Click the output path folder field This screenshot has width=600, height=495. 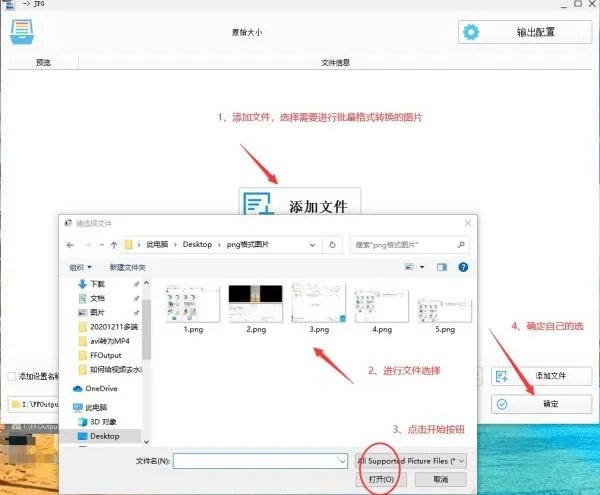[x=33, y=404]
